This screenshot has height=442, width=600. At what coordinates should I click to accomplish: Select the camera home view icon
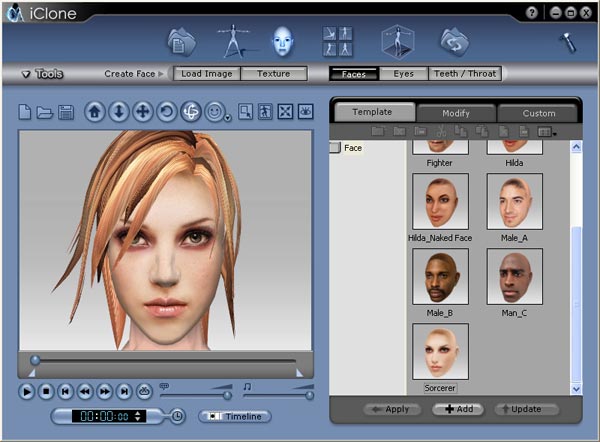94,112
